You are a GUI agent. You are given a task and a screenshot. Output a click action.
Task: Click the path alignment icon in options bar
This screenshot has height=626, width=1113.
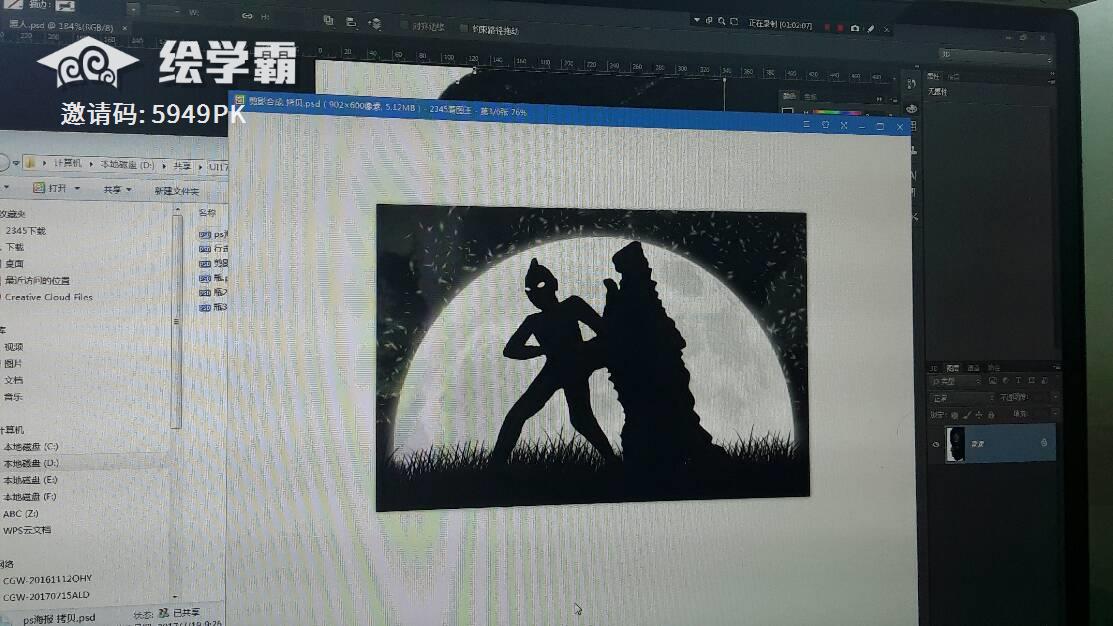tap(351, 22)
